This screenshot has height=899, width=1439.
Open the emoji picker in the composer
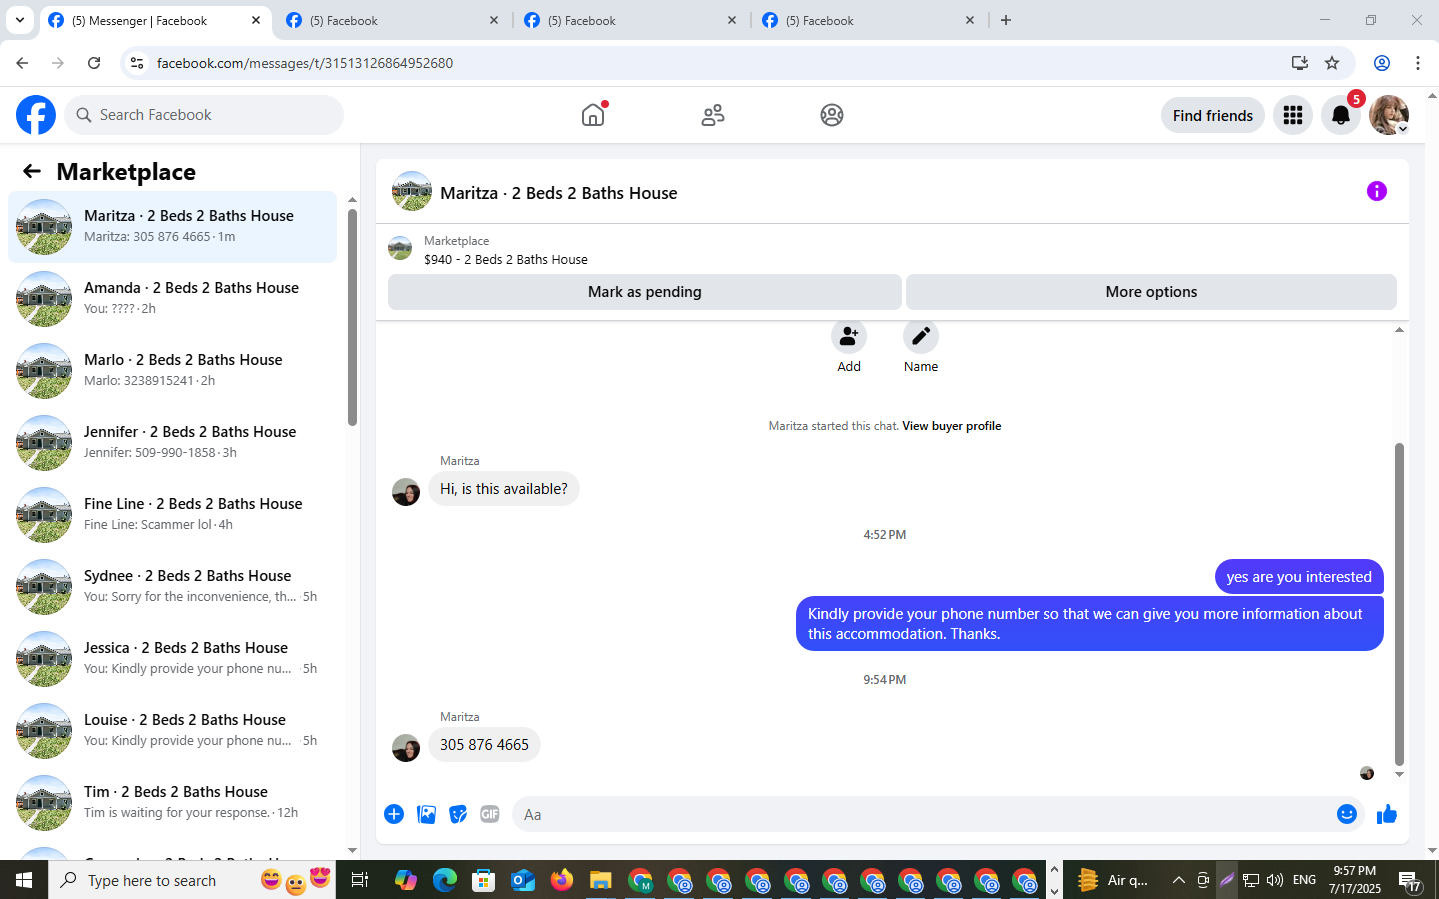[x=1347, y=814]
